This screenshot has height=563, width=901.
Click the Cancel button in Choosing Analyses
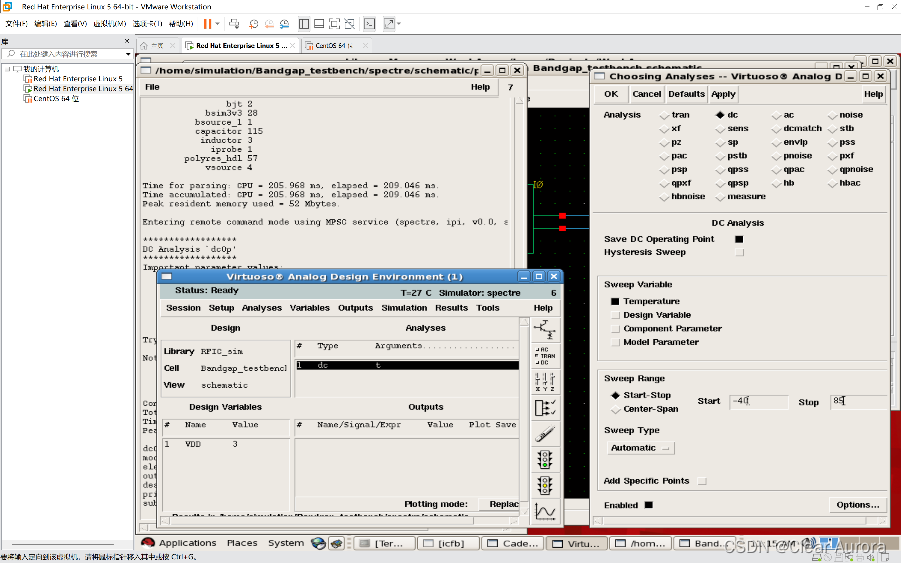(646, 94)
